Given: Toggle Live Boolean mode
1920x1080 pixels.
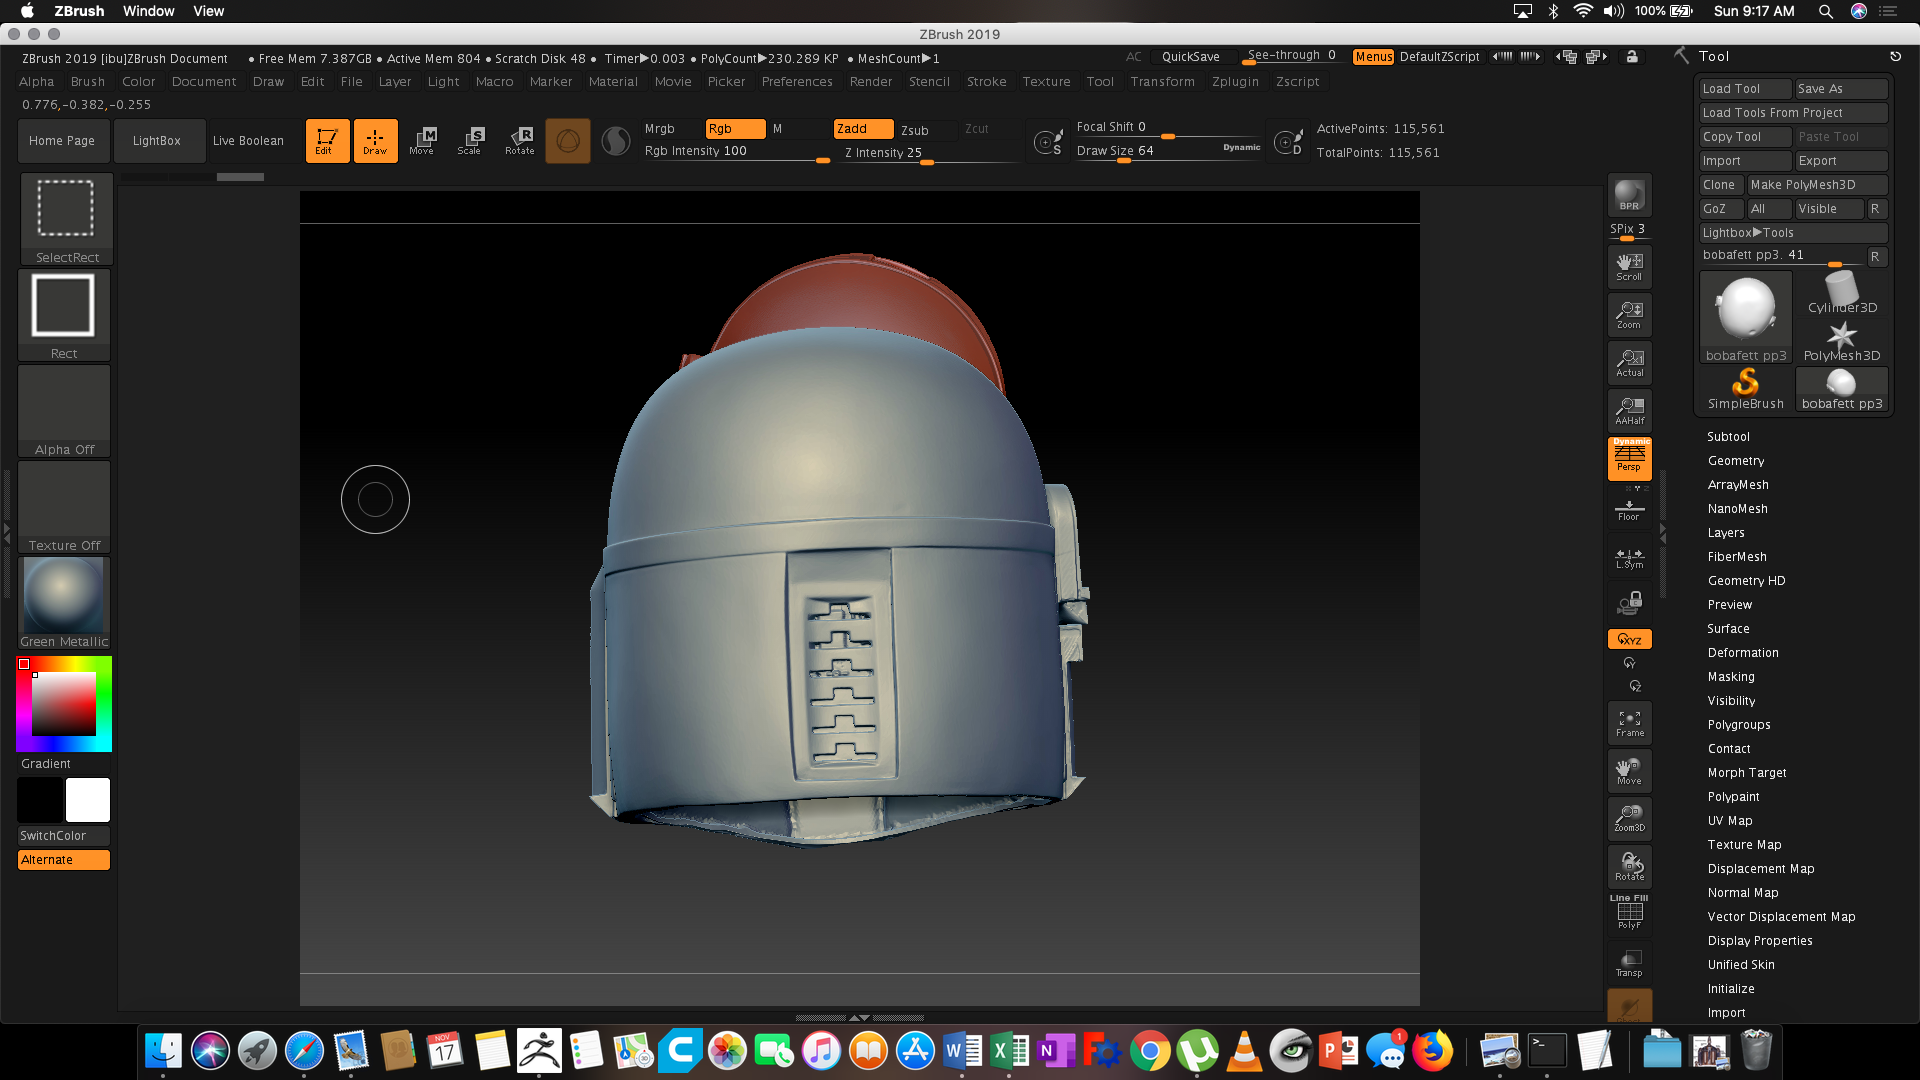Looking at the screenshot, I should [x=248, y=141].
